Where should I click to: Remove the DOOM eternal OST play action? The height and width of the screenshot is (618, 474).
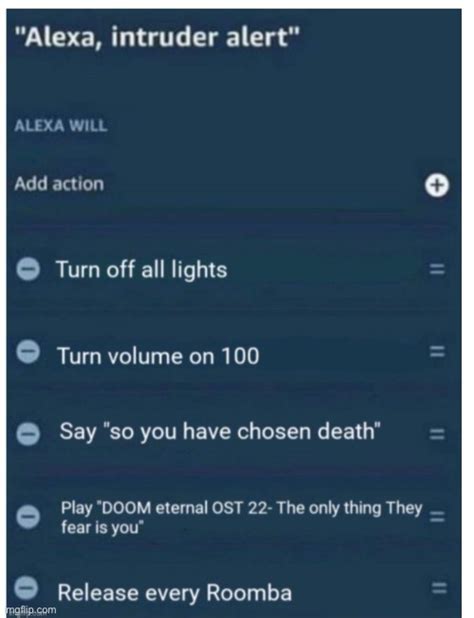[28, 516]
